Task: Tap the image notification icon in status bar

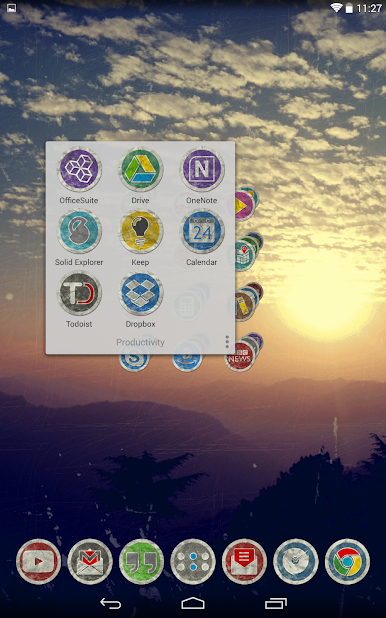Action: (x=11, y=8)
